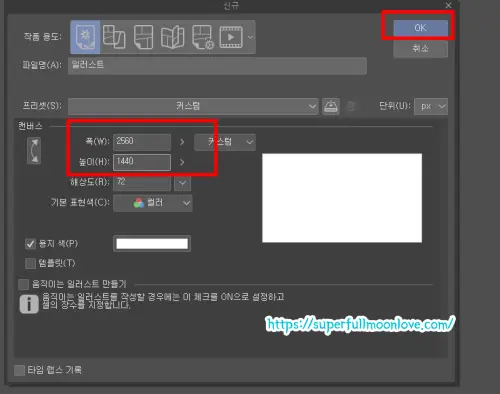Select the Comic work type icon
Viewport: 500px width, 394px height.
coord(143,37)
